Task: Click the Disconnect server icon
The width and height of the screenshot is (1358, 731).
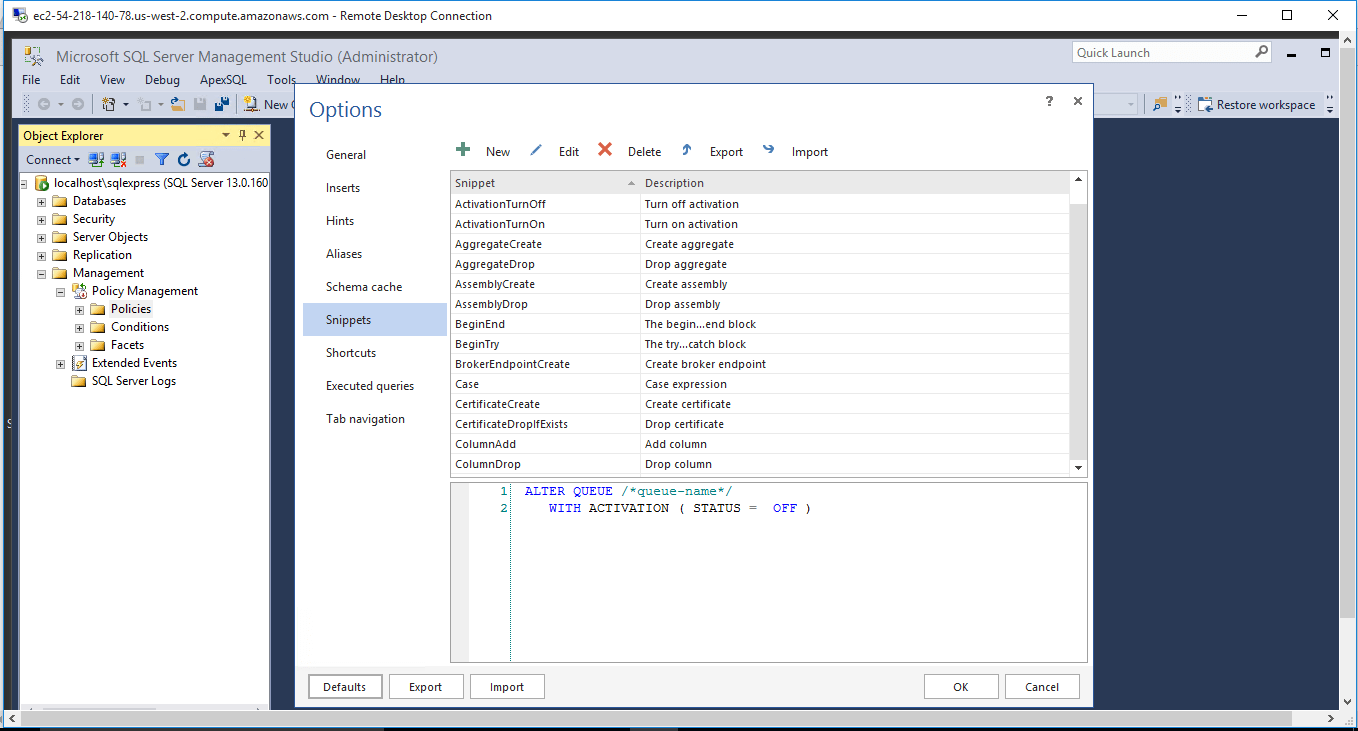Action: 118,159
